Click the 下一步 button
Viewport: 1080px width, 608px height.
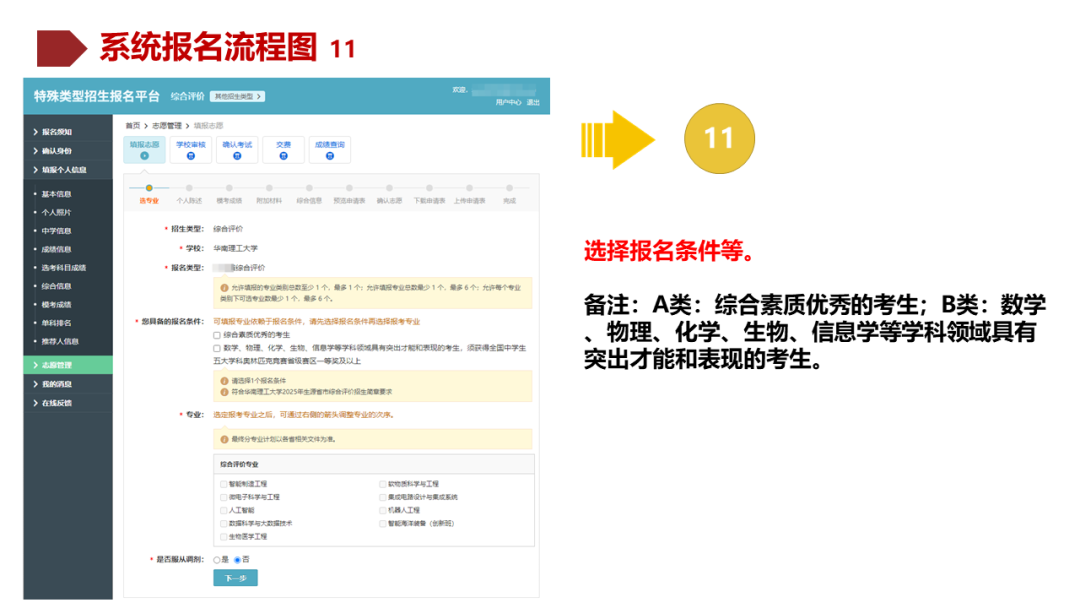tap(233, 577)
